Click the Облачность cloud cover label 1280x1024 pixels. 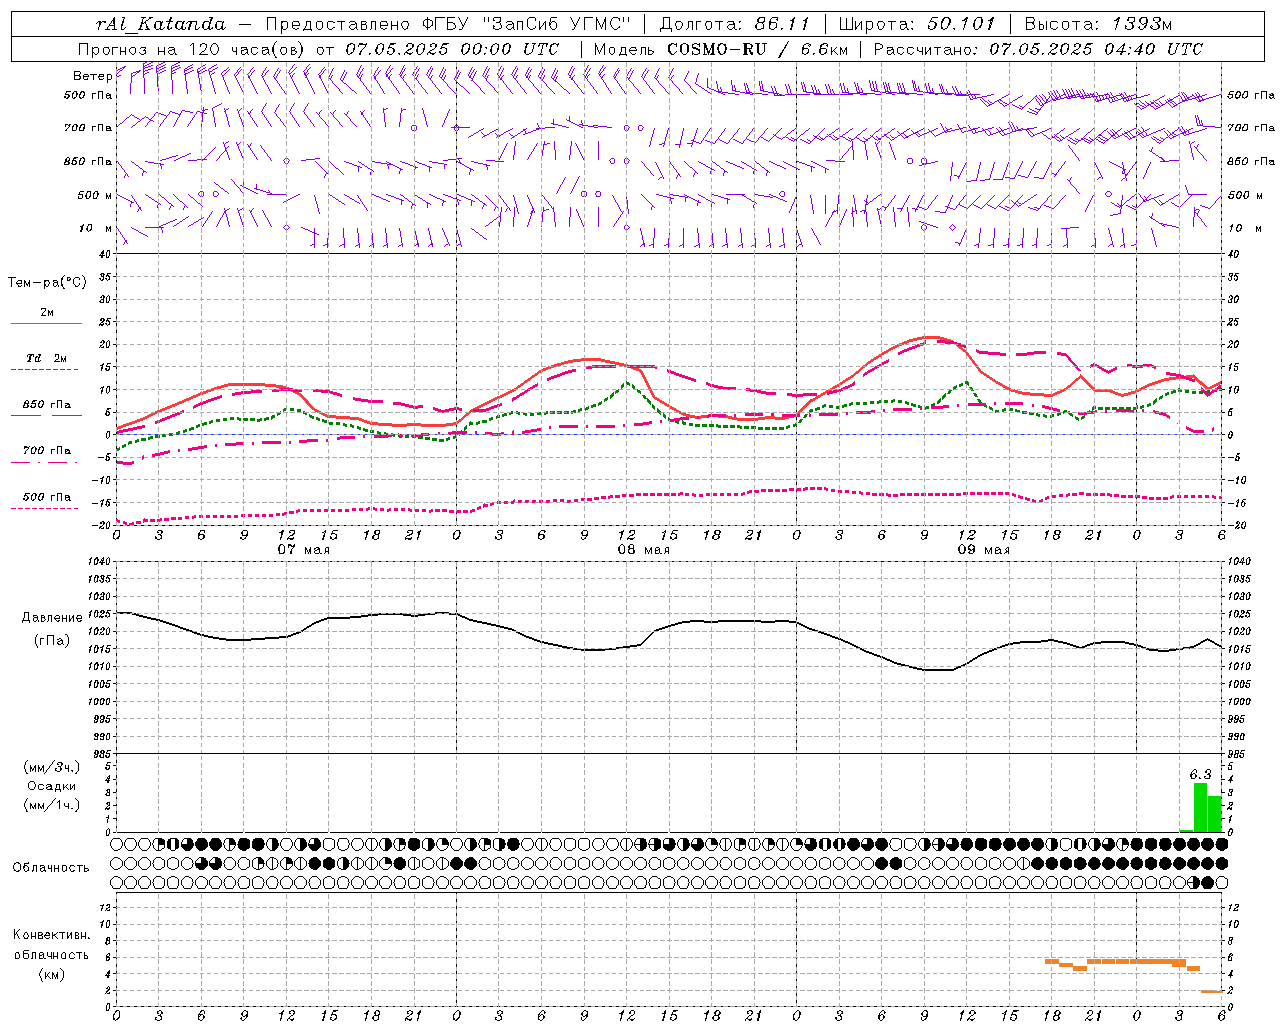51,867
